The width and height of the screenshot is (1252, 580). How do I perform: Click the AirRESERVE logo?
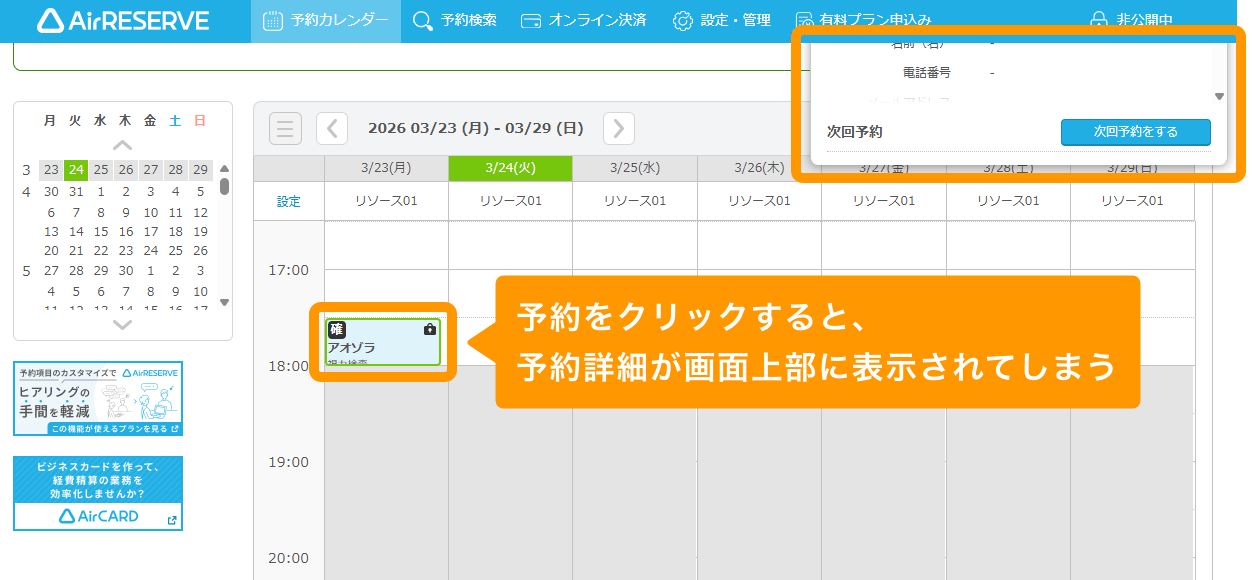point(123,21)
